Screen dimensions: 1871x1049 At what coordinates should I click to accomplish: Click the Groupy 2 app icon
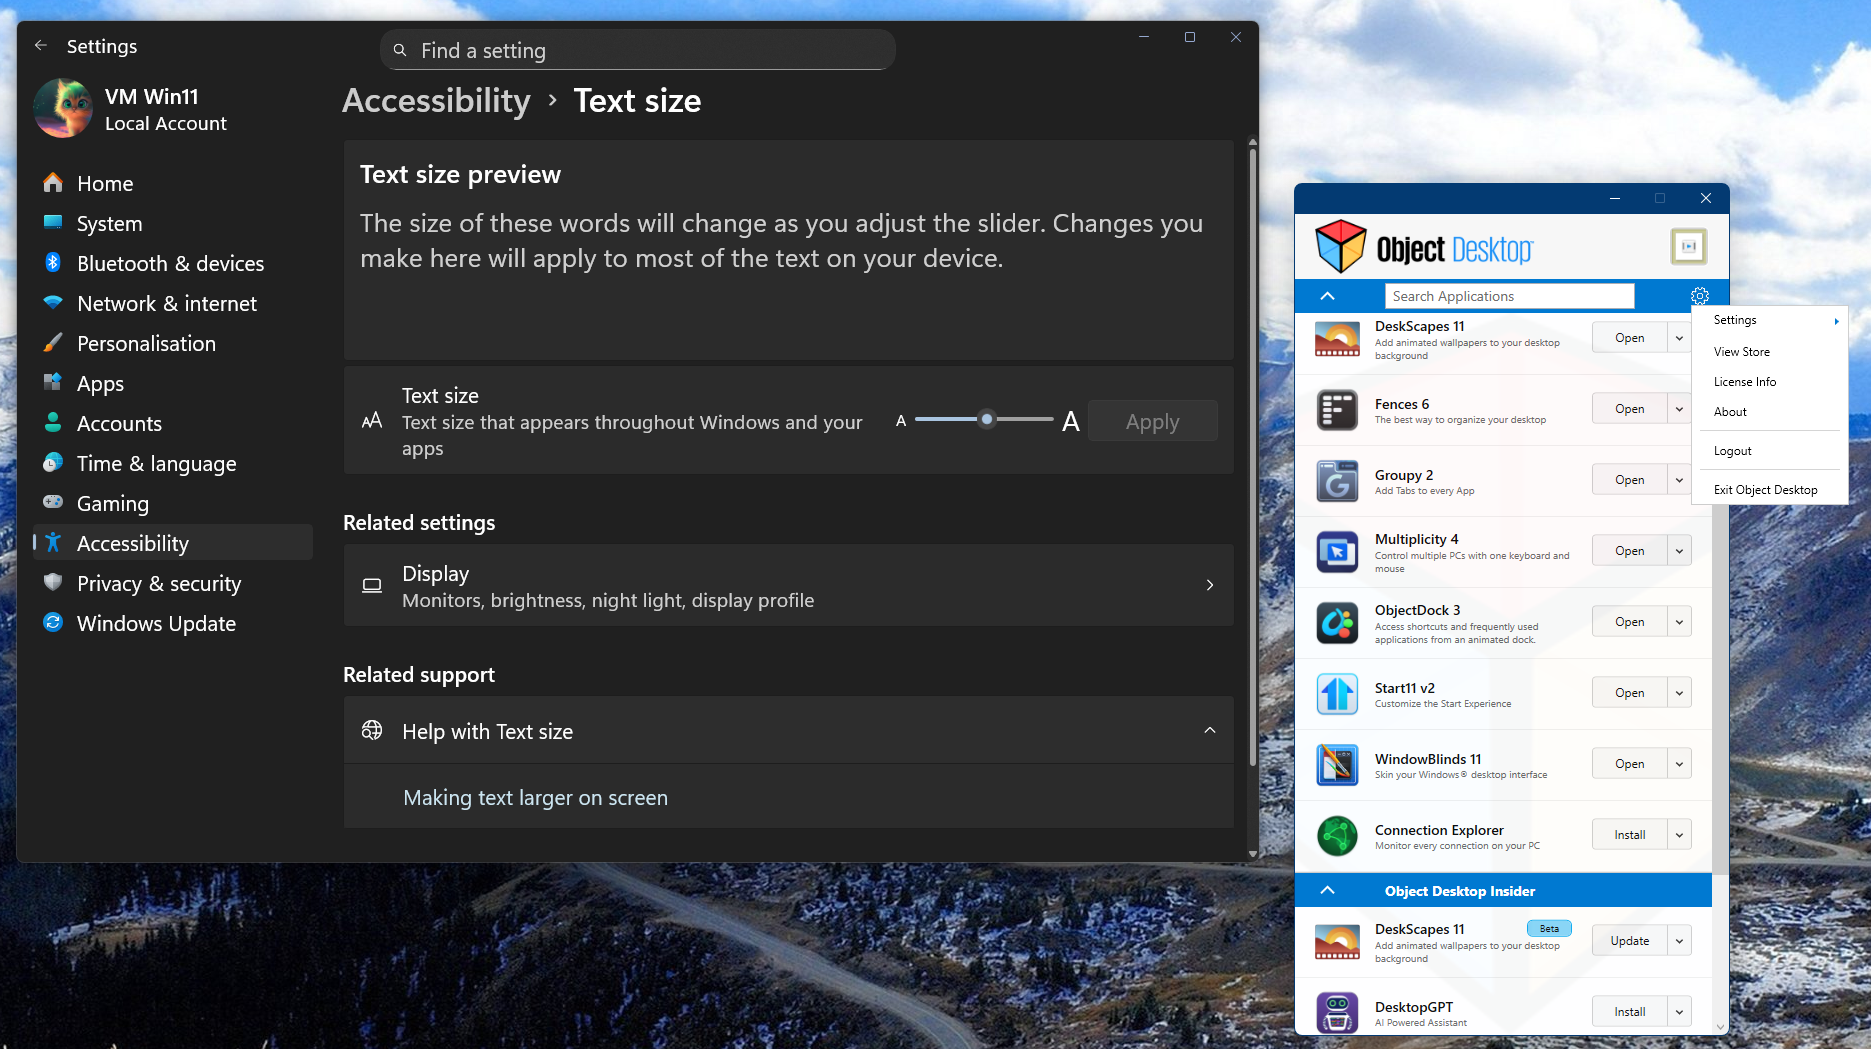point(1337,481)
